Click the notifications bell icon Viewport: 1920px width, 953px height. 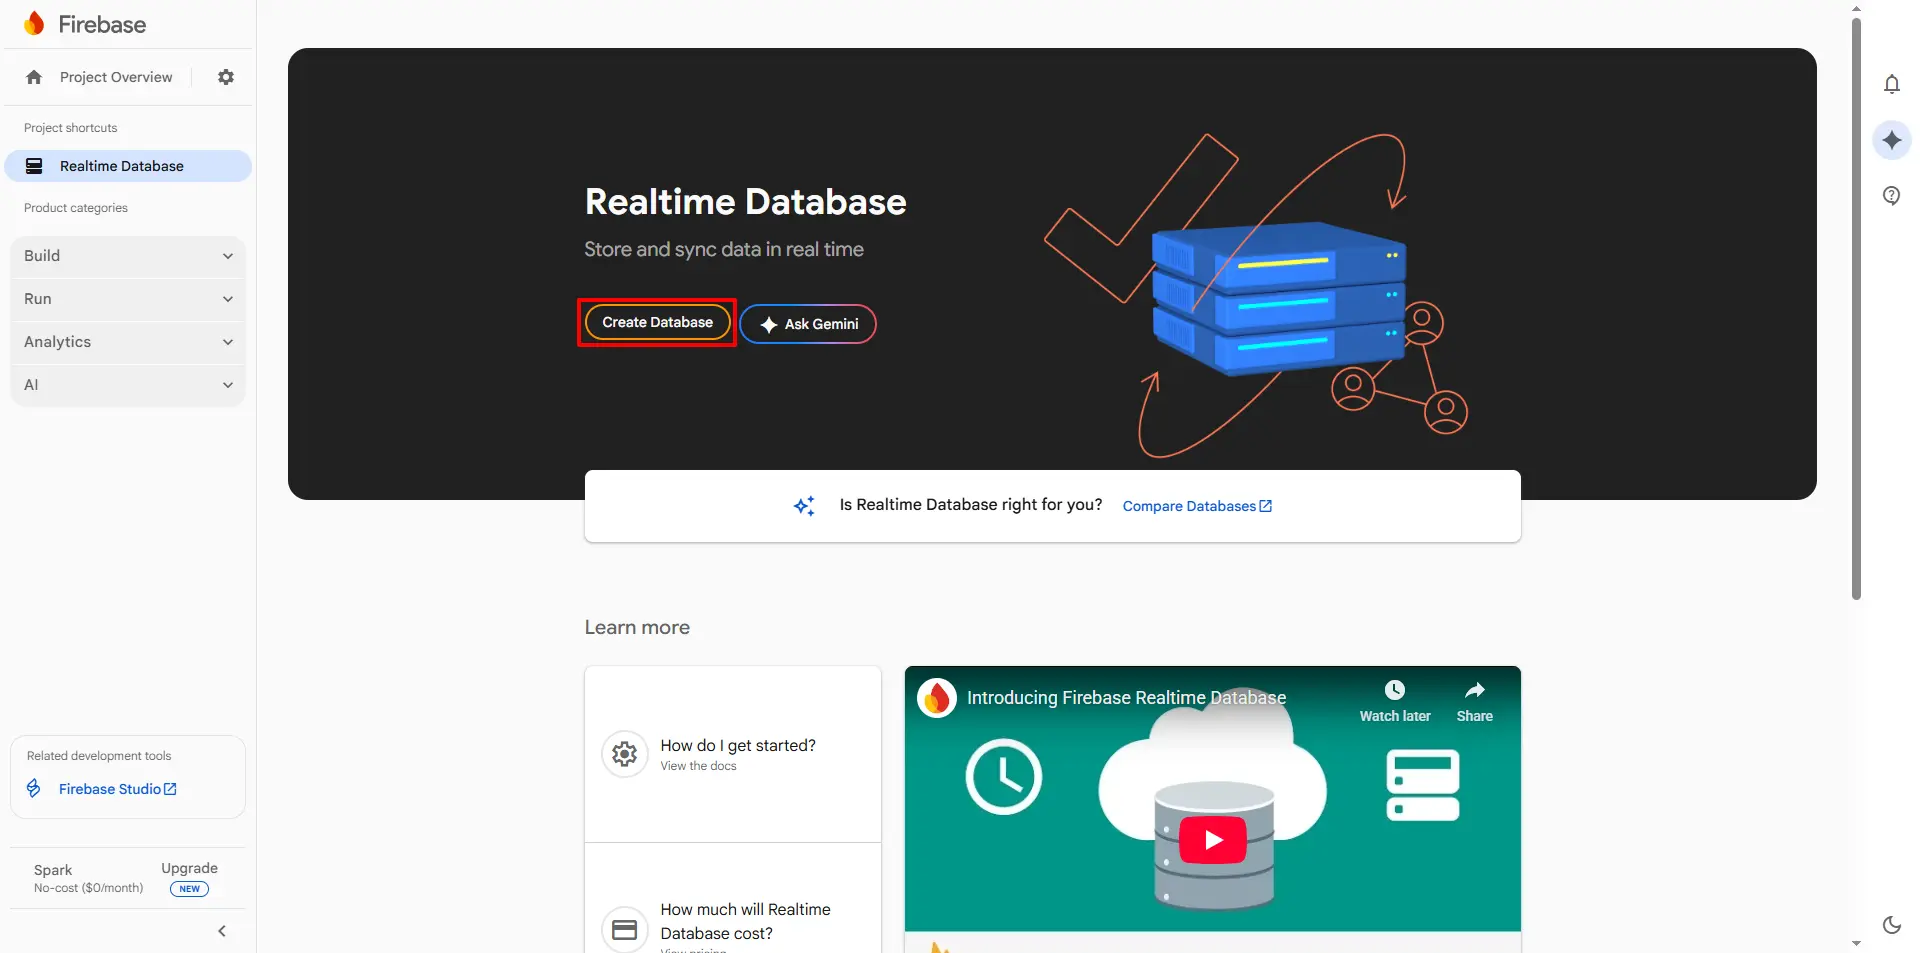point(1891,85)
